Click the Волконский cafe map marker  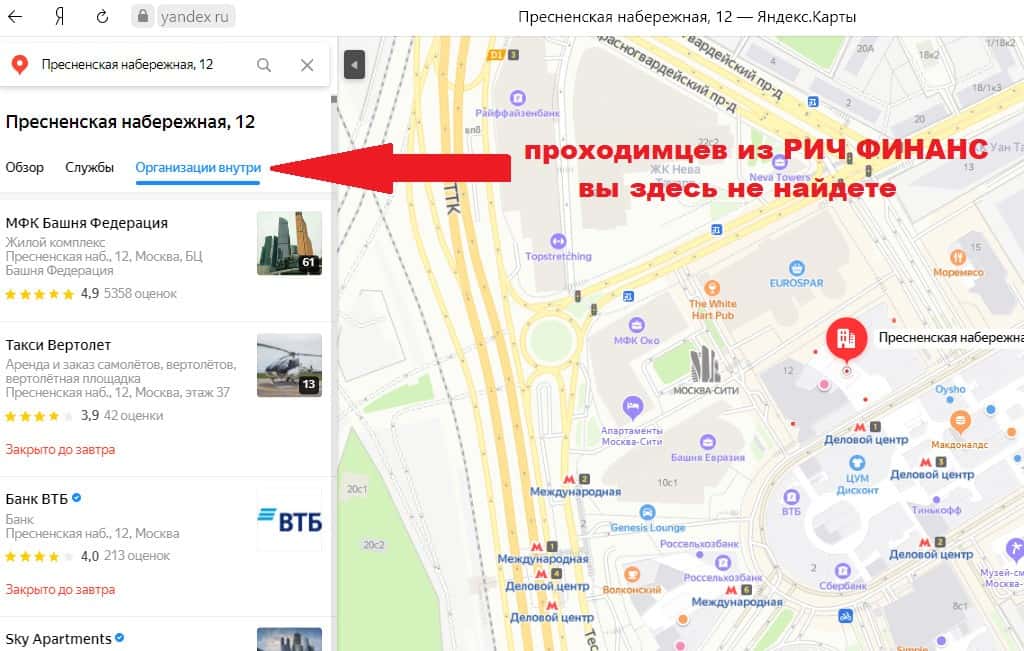tap(632, 575)
